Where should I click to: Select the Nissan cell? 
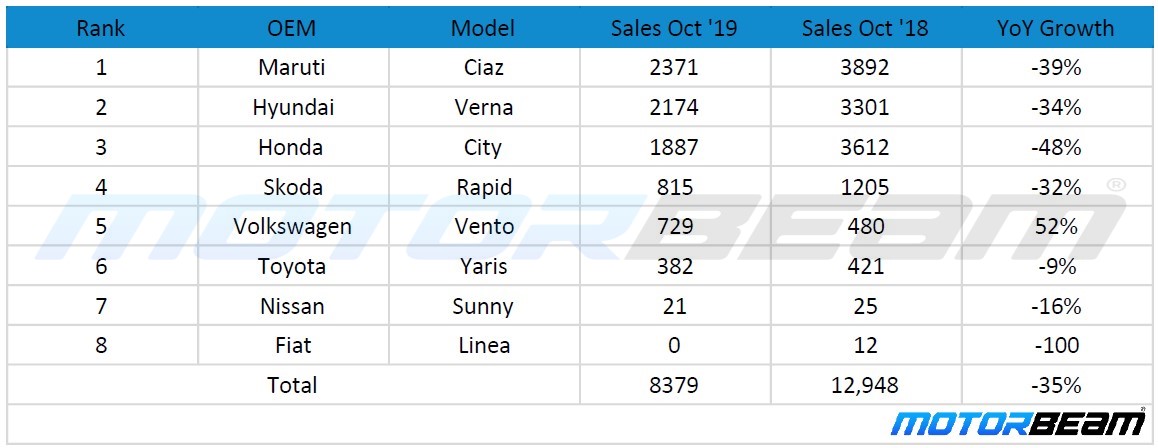pyautogui.click(x=293, y=306)
